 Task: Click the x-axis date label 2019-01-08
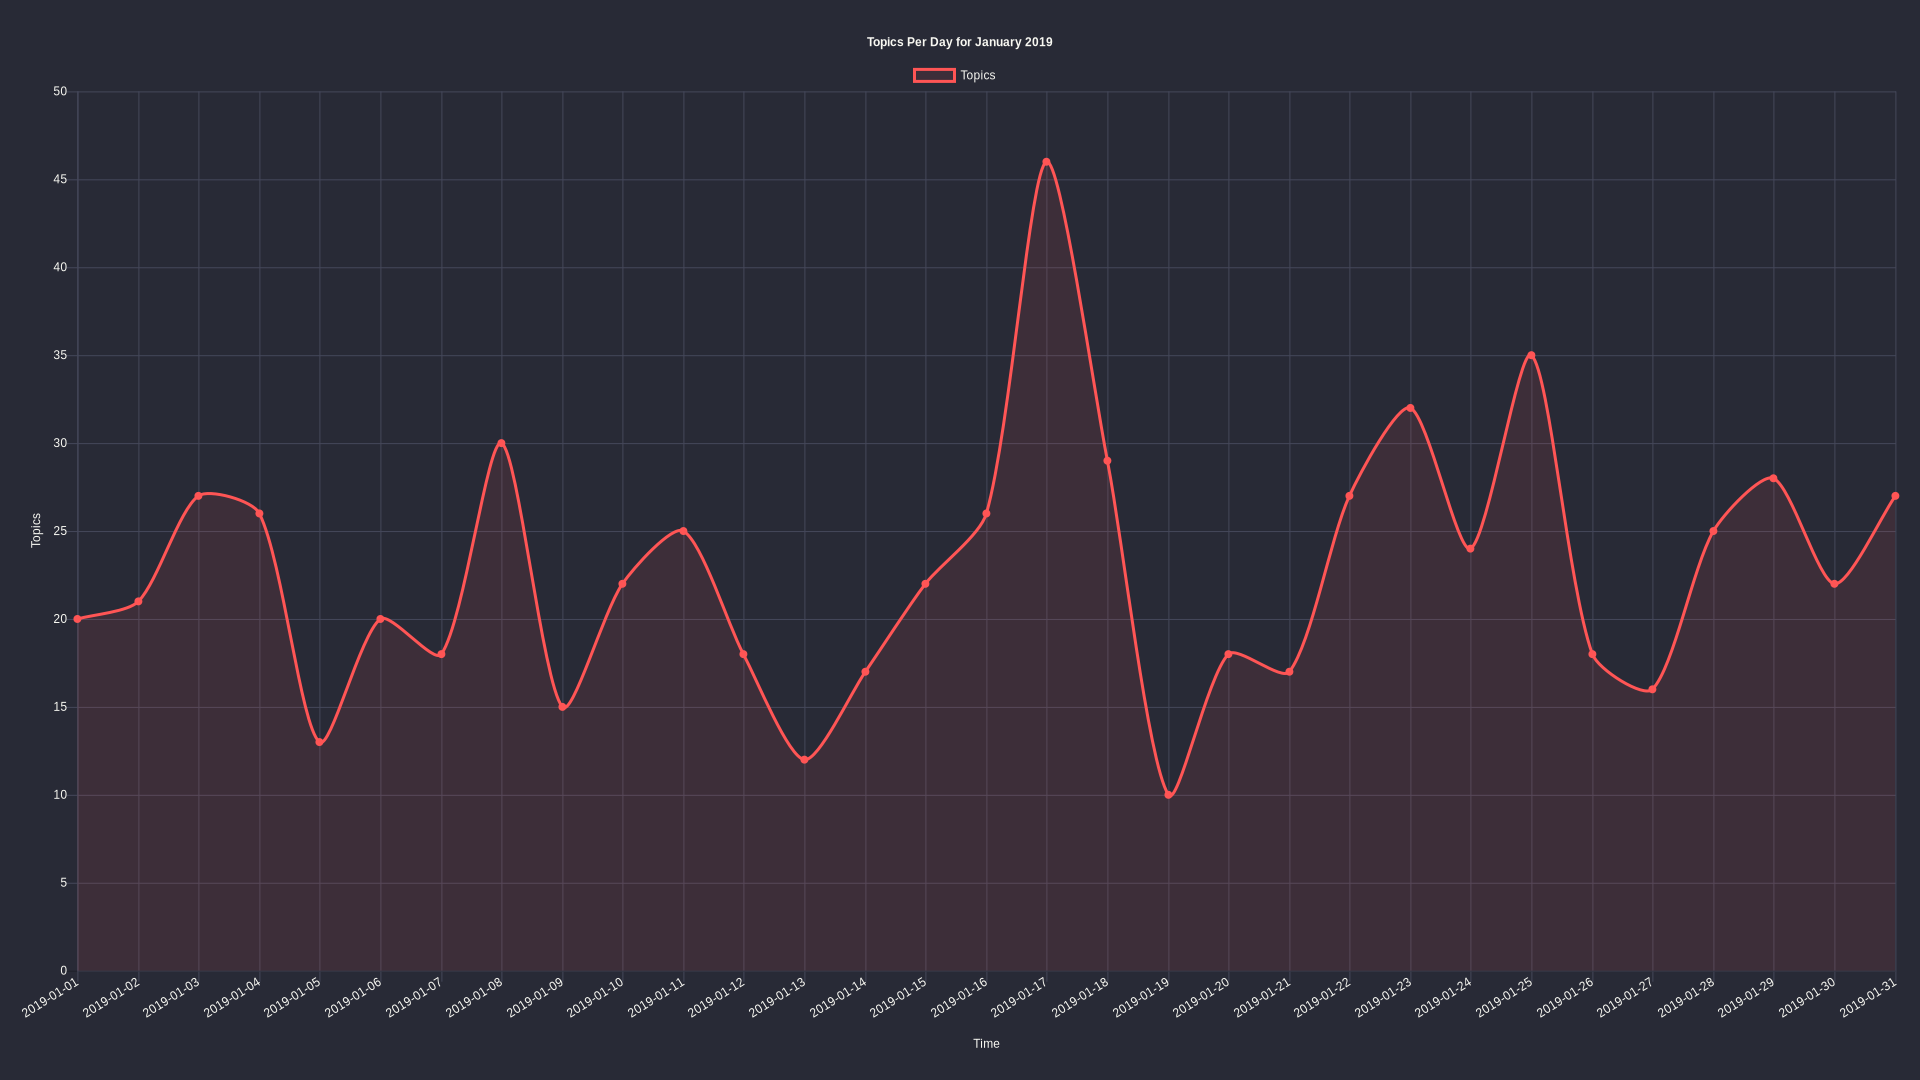tap(474, 998)
